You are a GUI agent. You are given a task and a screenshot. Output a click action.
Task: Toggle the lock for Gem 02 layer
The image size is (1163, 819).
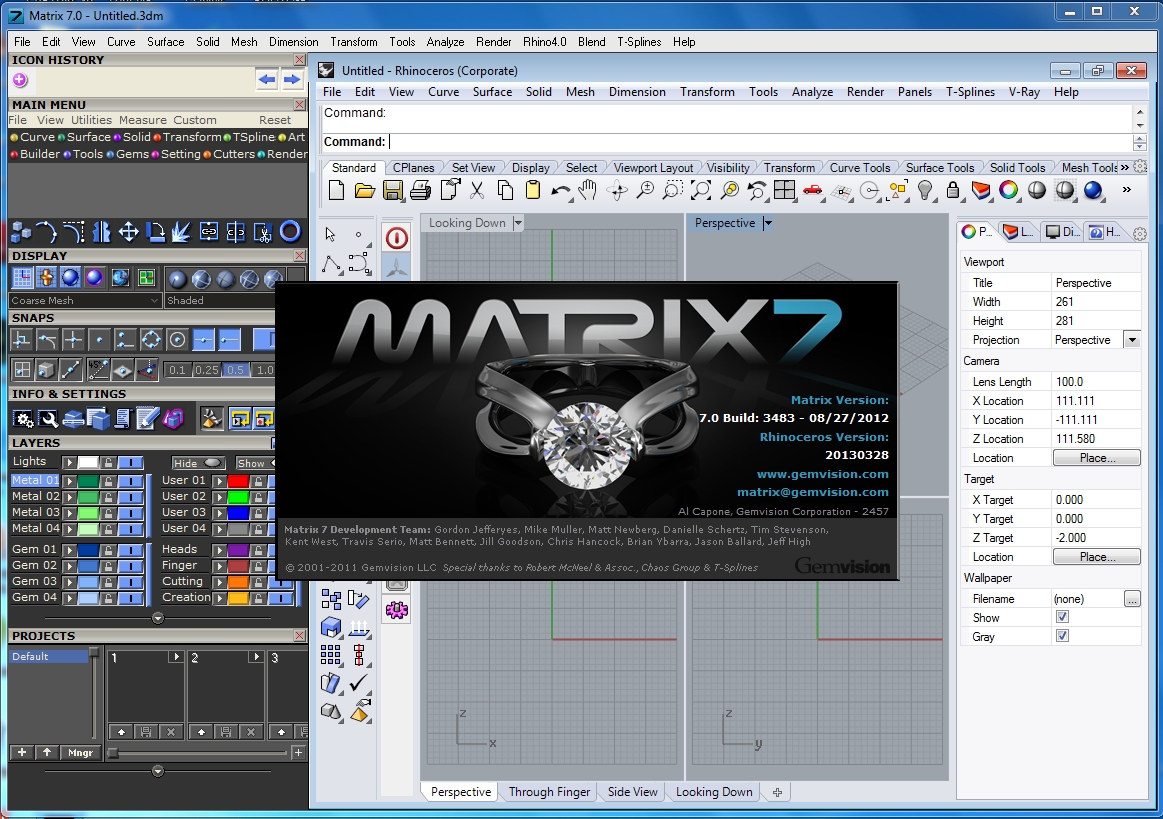(108, 566)
